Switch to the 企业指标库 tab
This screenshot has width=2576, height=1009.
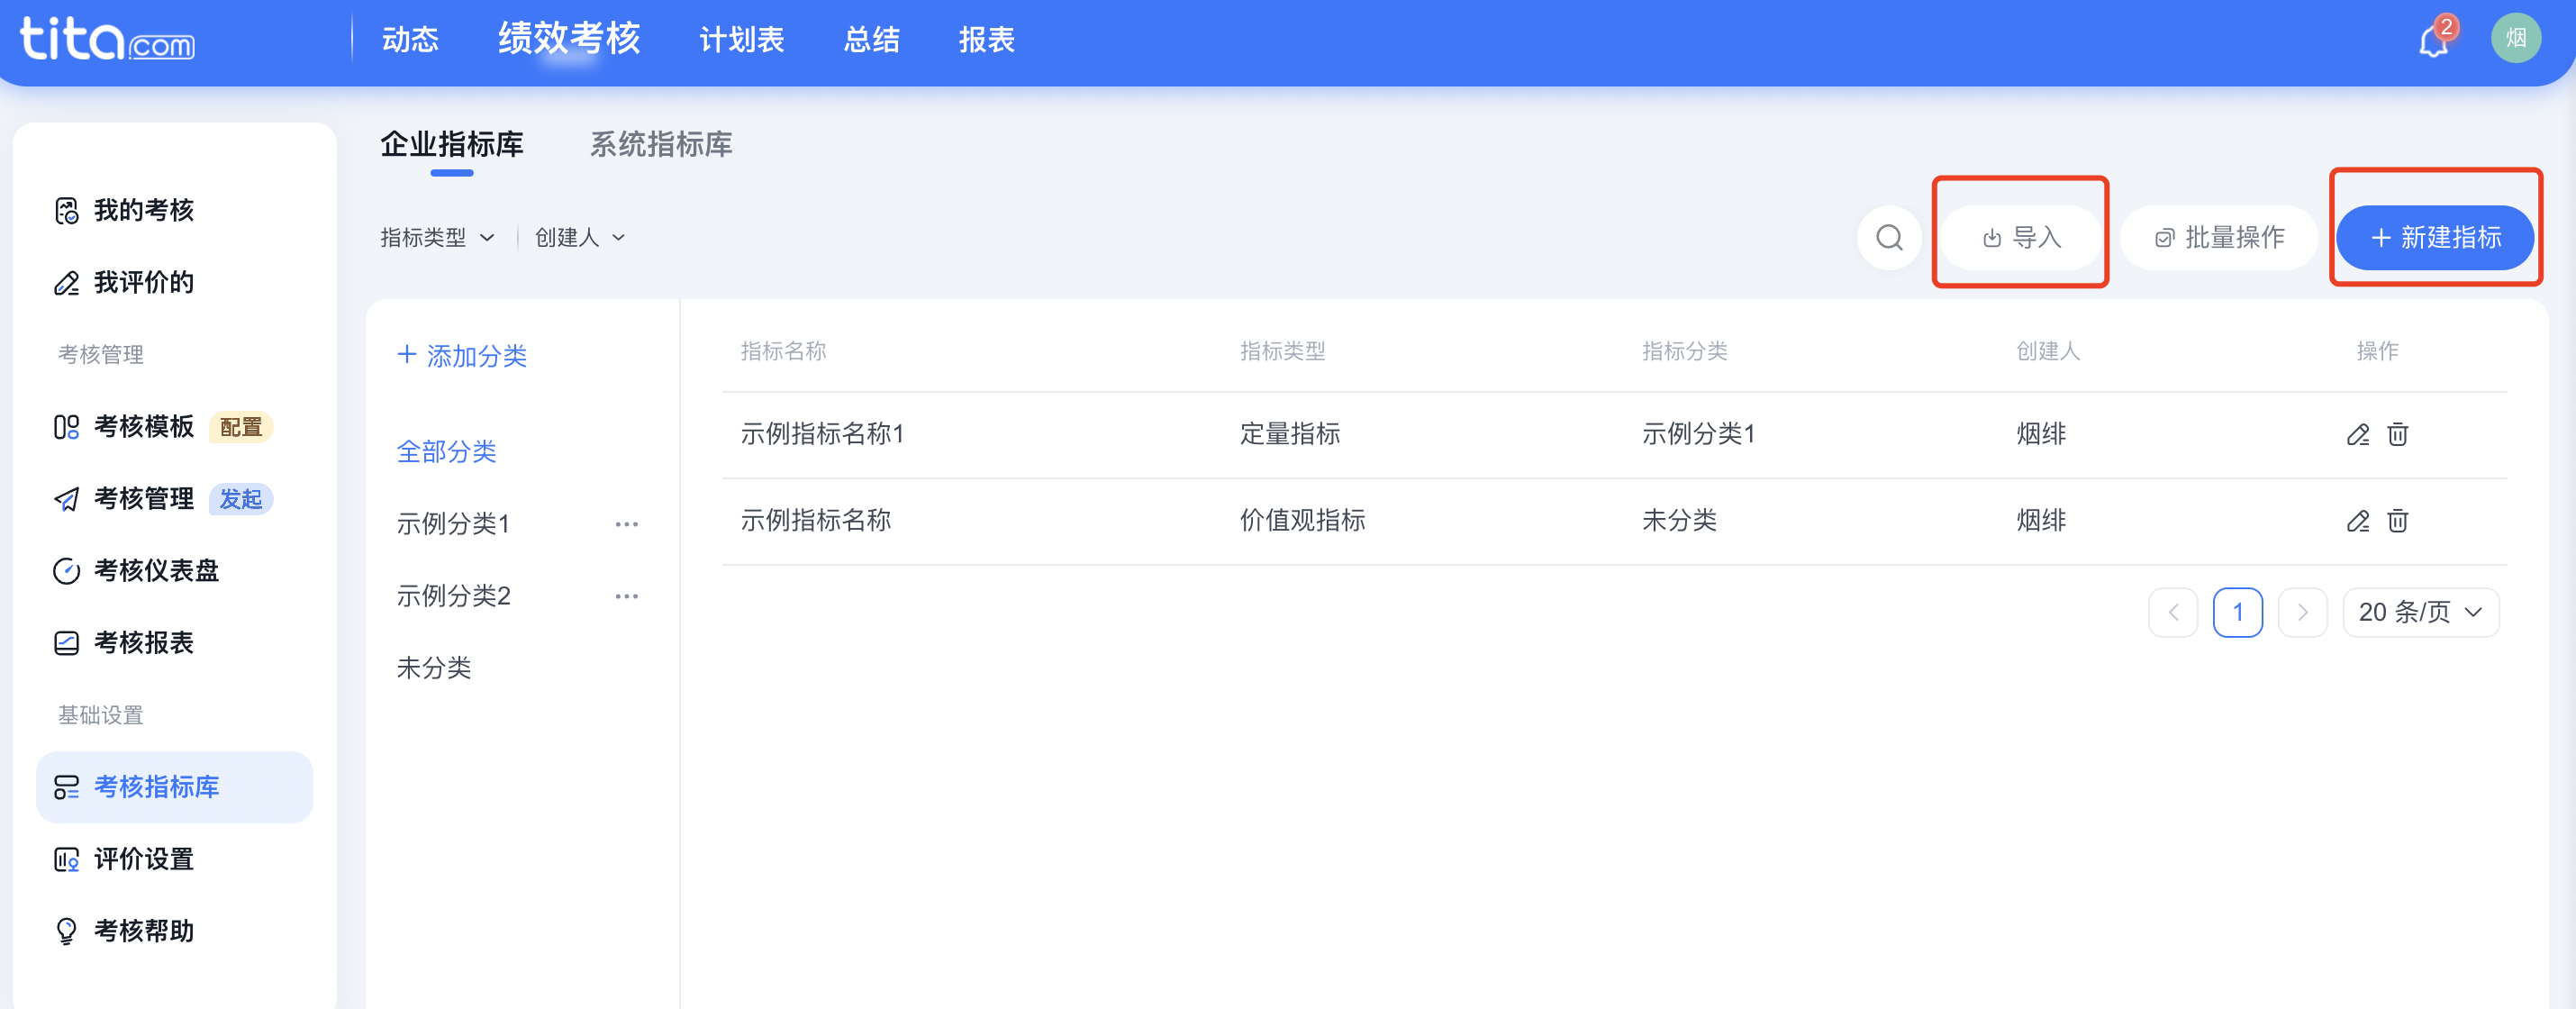[451, 145]
